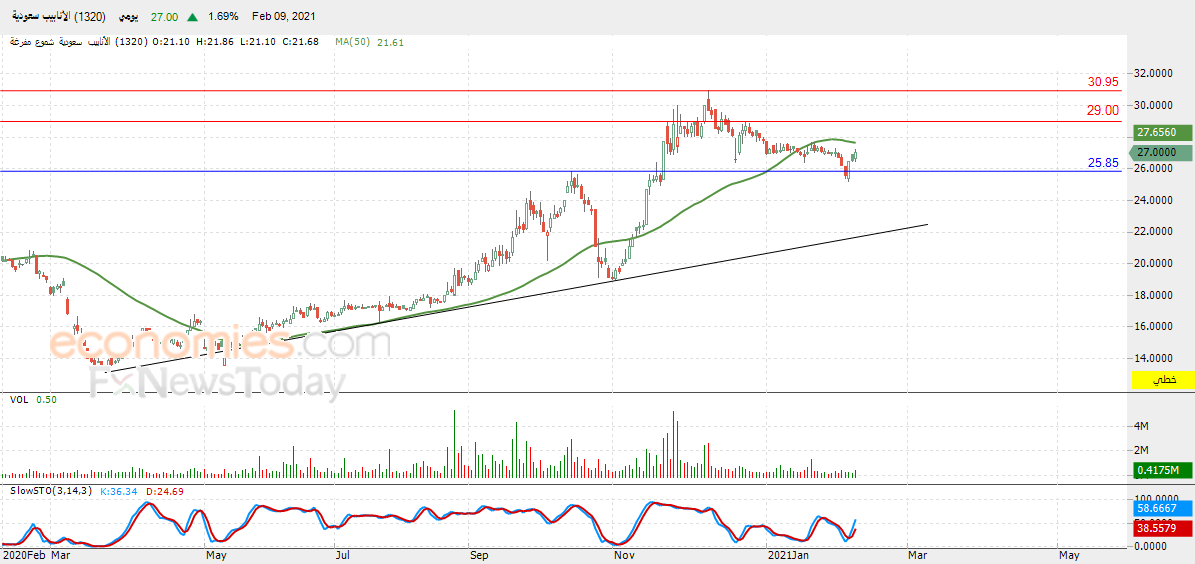Click the 4M volume axis label
Image resolution: width=1195 pixels, height=564 pixels.
point(1142,425)
